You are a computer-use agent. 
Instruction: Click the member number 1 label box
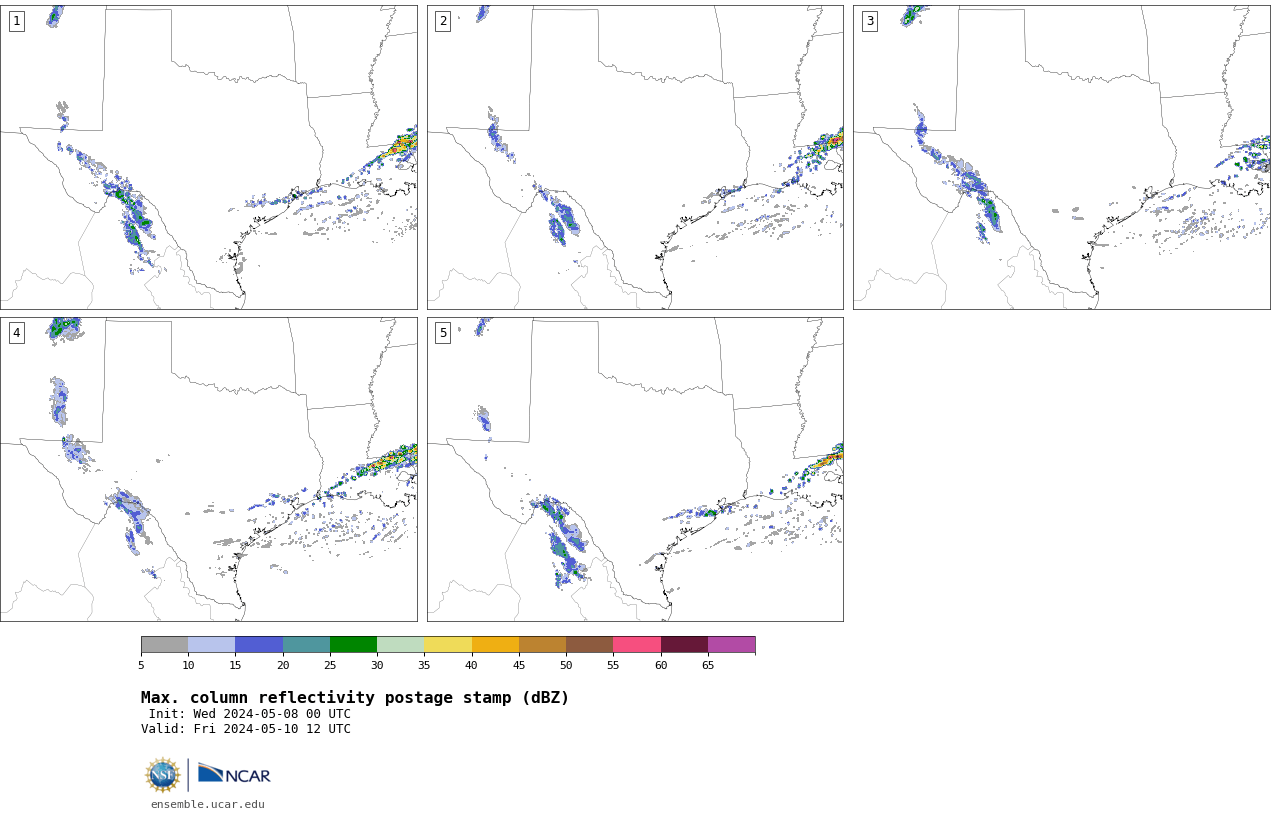point(16,21)
